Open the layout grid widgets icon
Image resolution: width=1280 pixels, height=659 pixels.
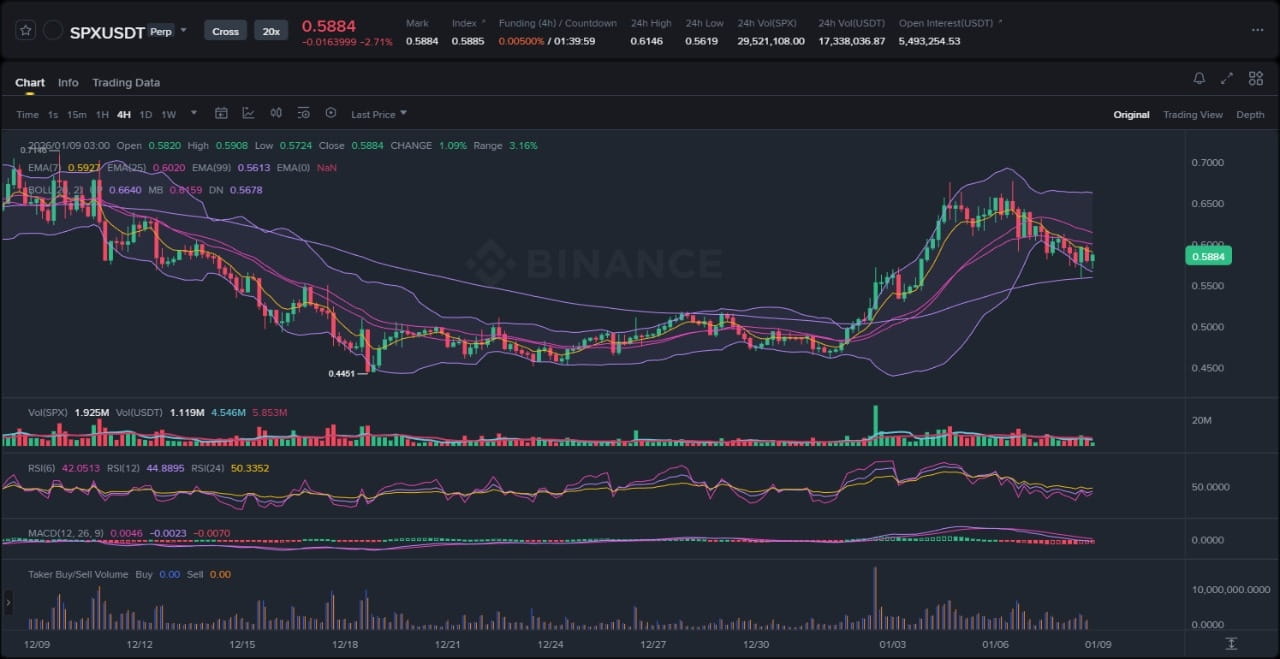[1254, 79]
